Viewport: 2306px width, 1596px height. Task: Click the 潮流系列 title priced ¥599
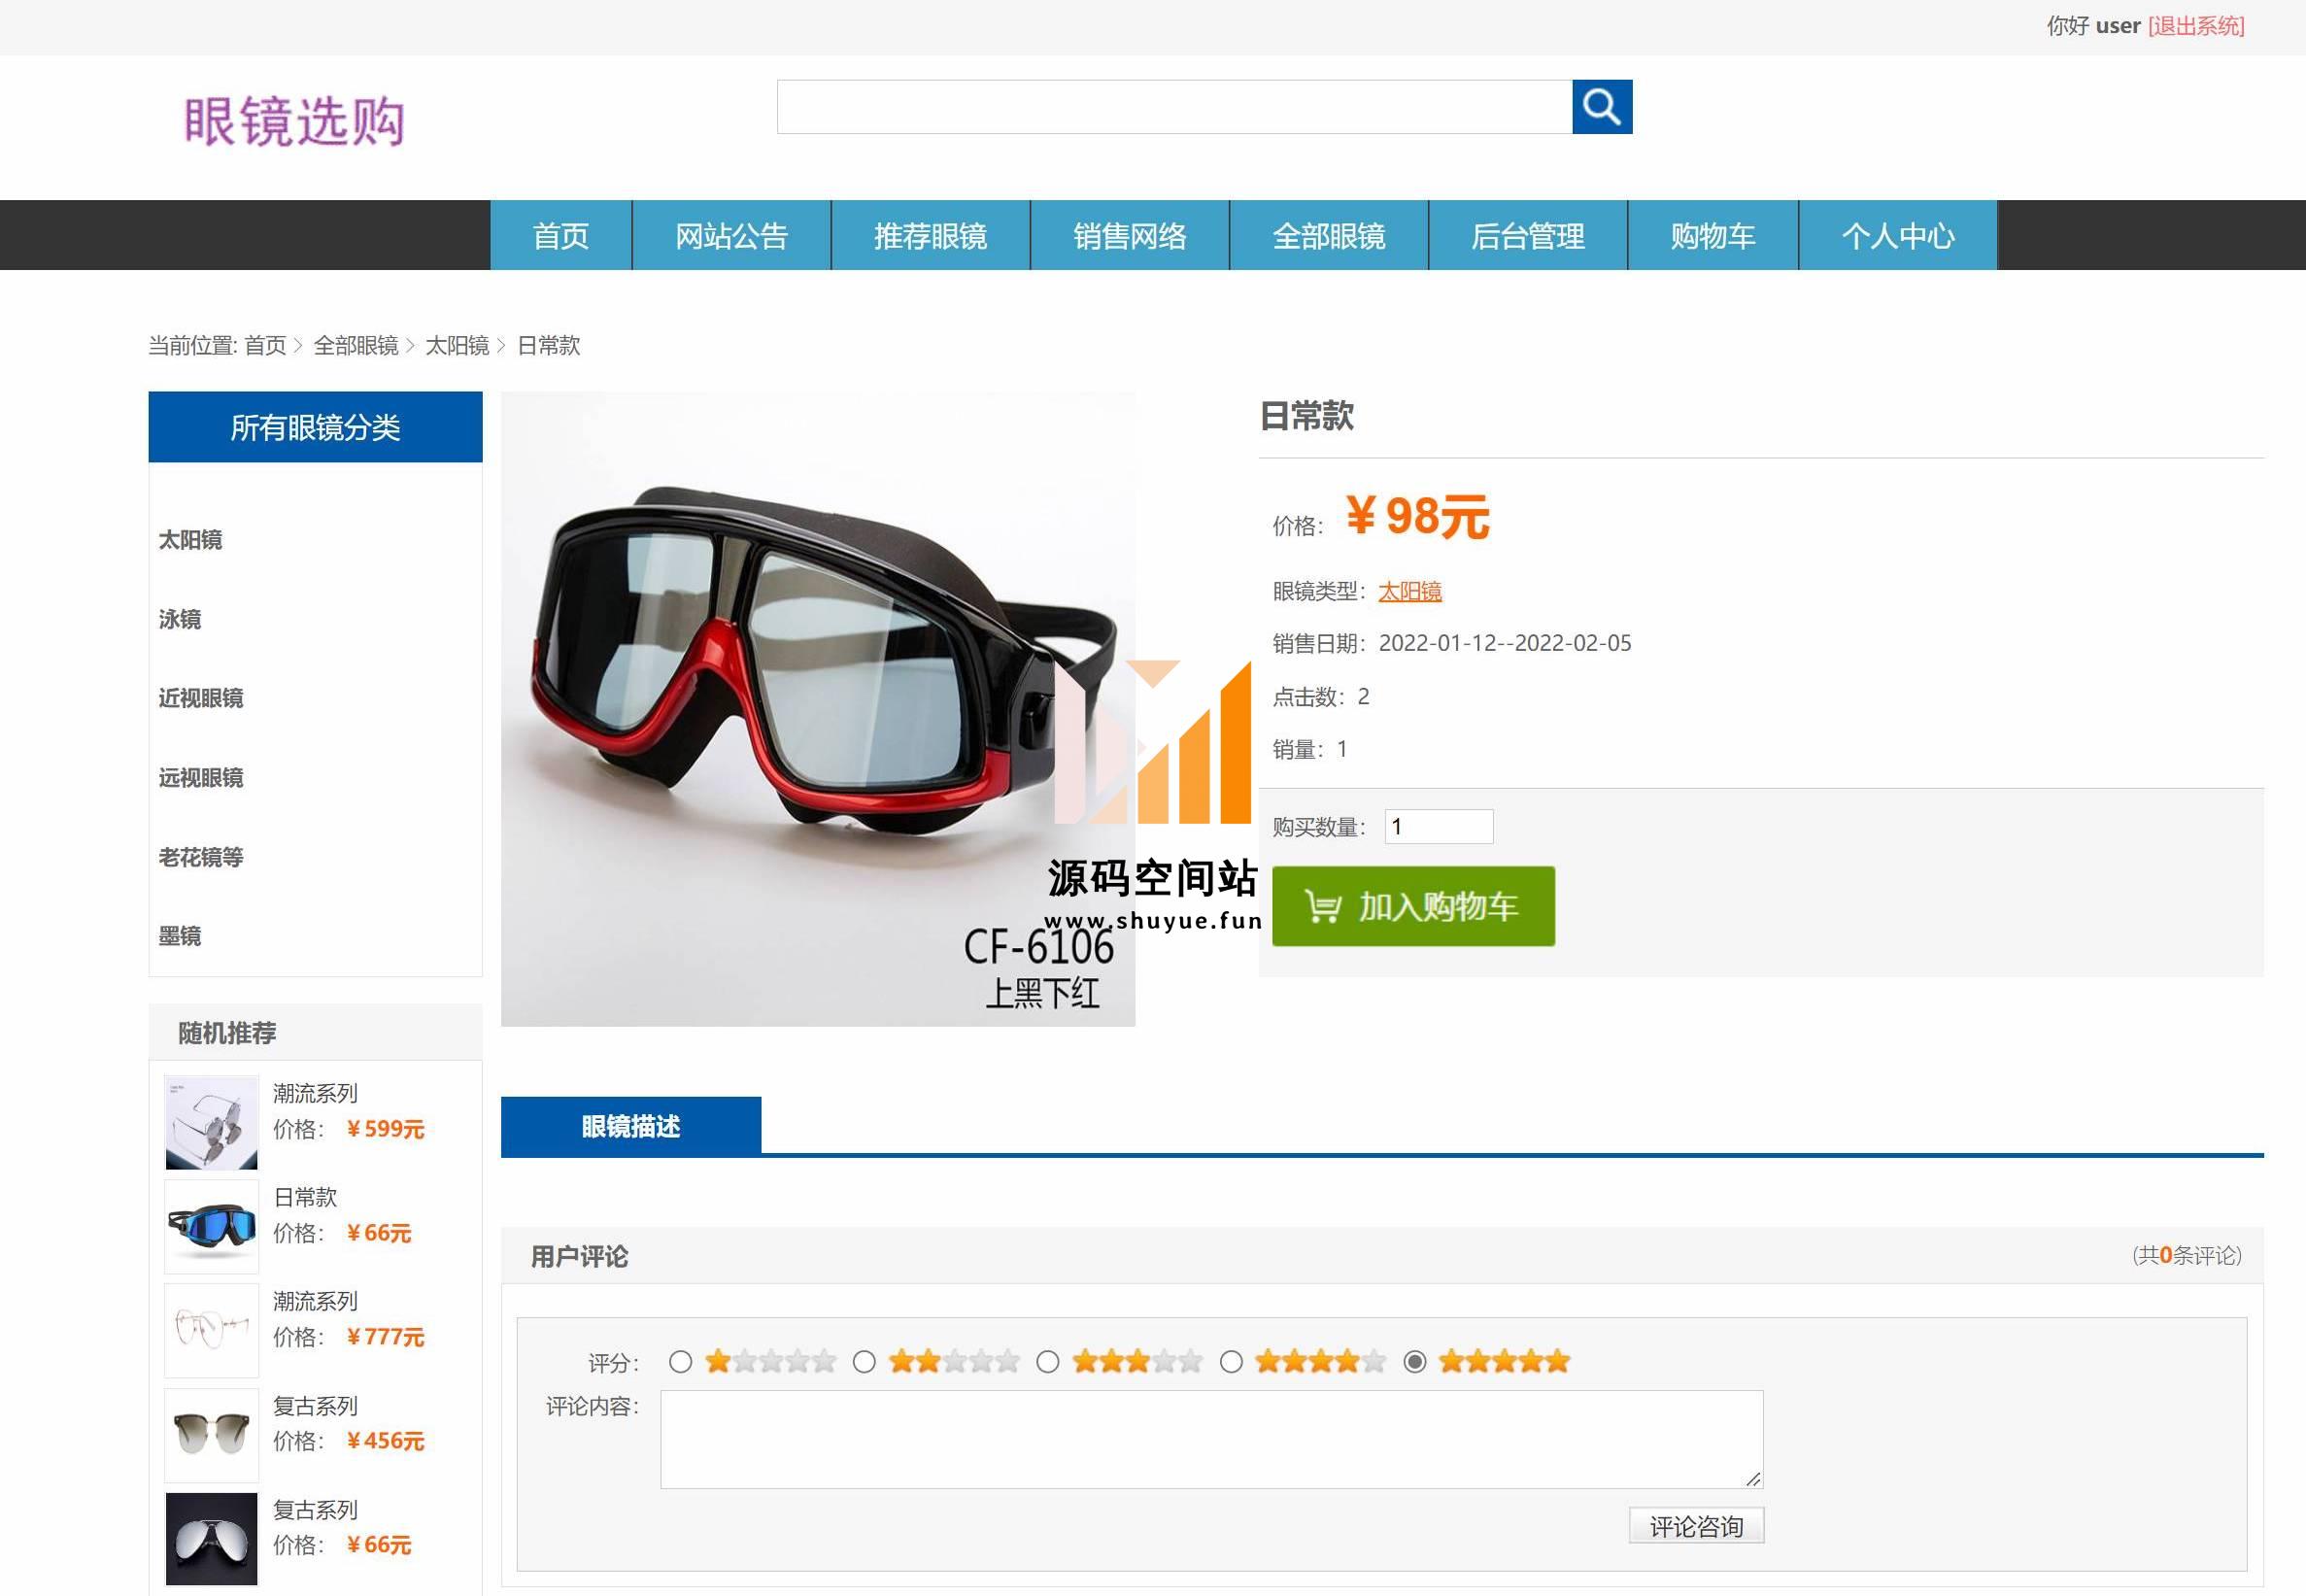coord(315,1093)
